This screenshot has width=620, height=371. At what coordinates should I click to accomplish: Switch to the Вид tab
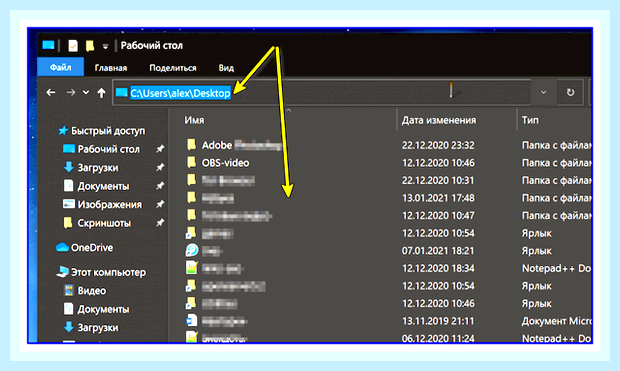(x=226, y=68)
